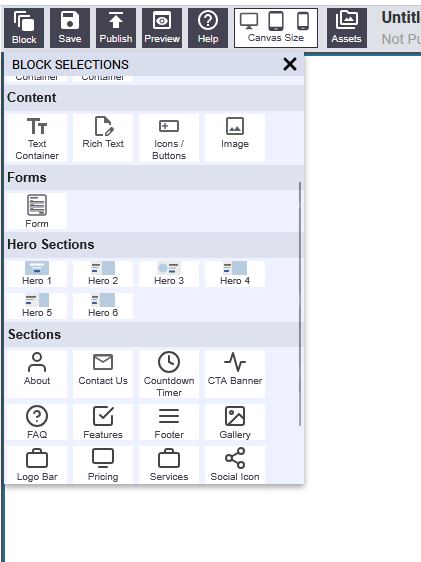The height and width of the screenshot is (562, 421).
Task: Select the Hero 6 layout thumbnail
Action: pos(103,306)
